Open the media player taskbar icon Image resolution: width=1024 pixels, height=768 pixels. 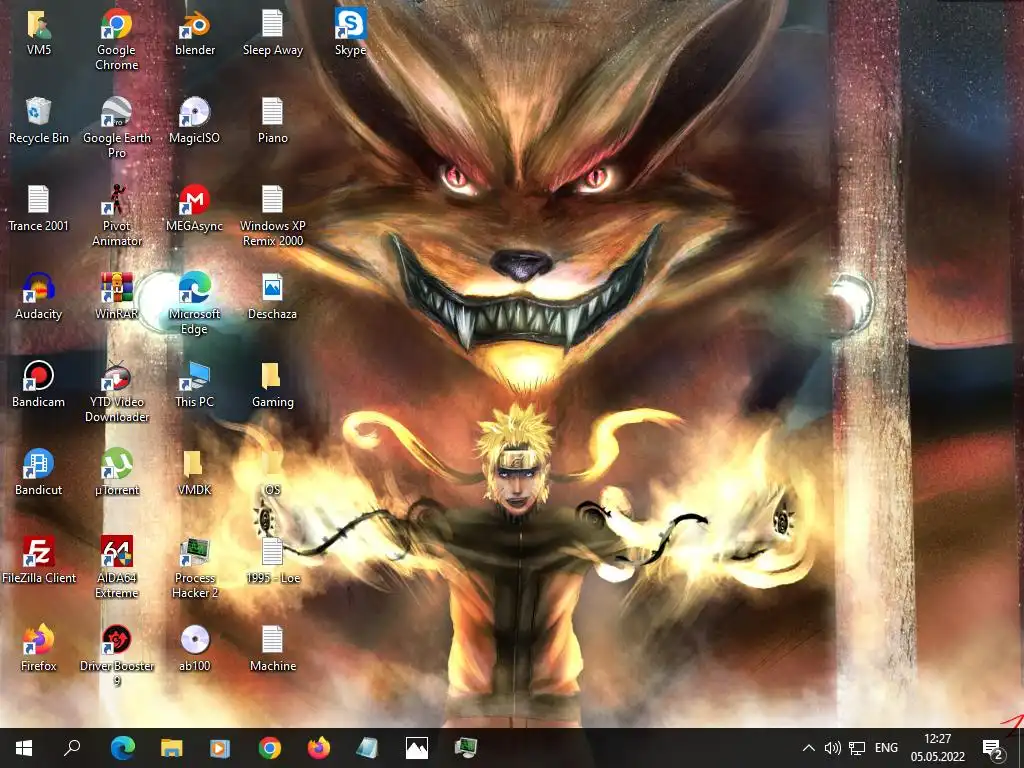point(220,748)
